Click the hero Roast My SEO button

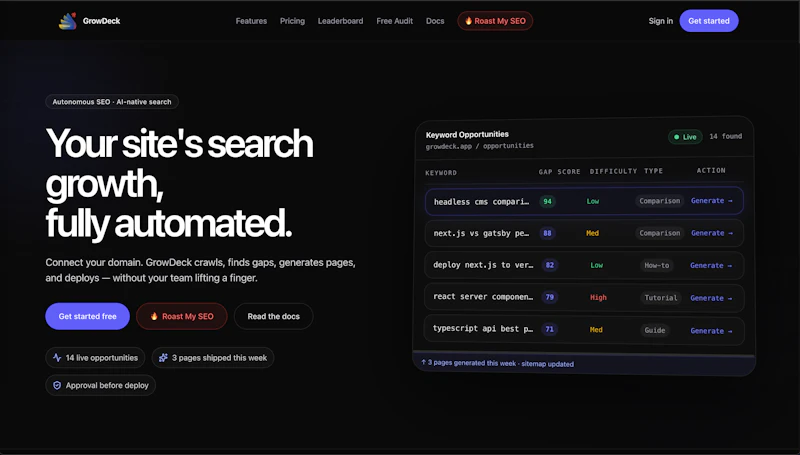182,316
